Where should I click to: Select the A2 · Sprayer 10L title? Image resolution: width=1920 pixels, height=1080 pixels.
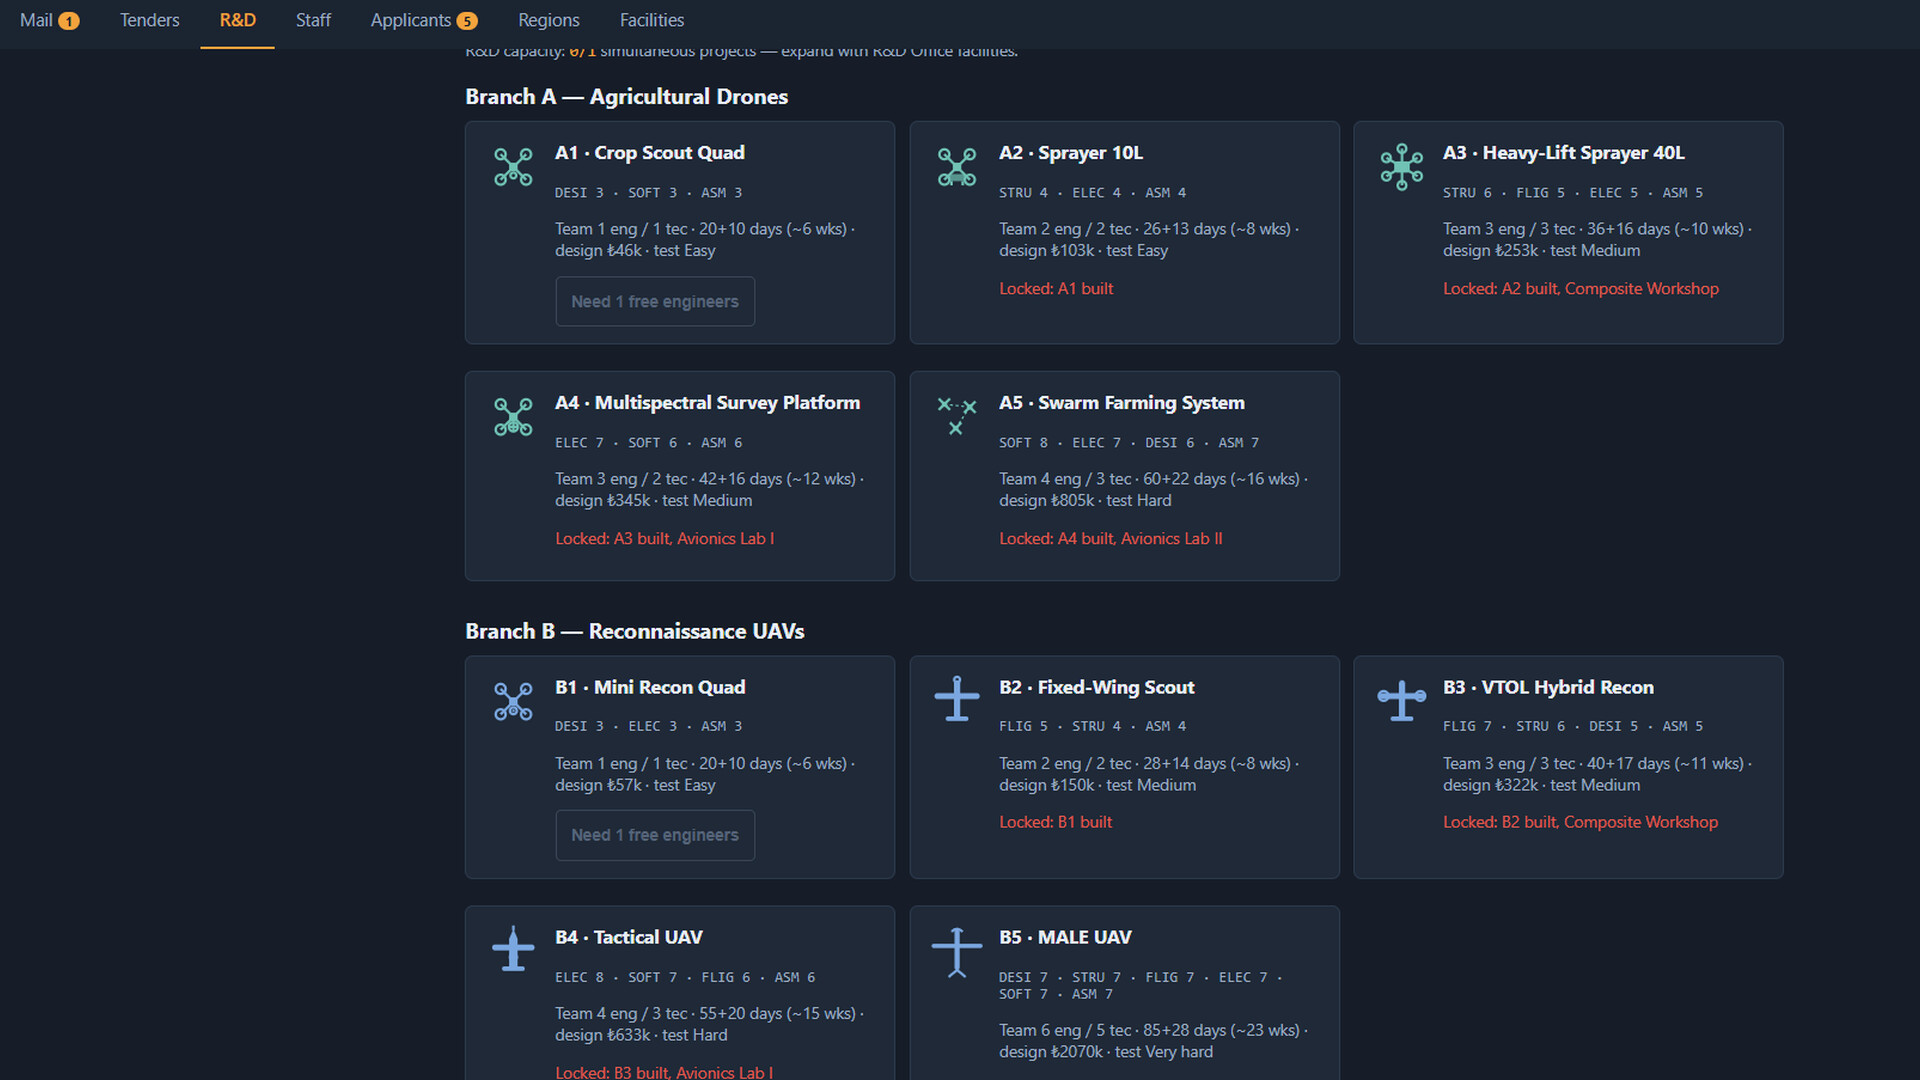click(x=1071, y=153)
